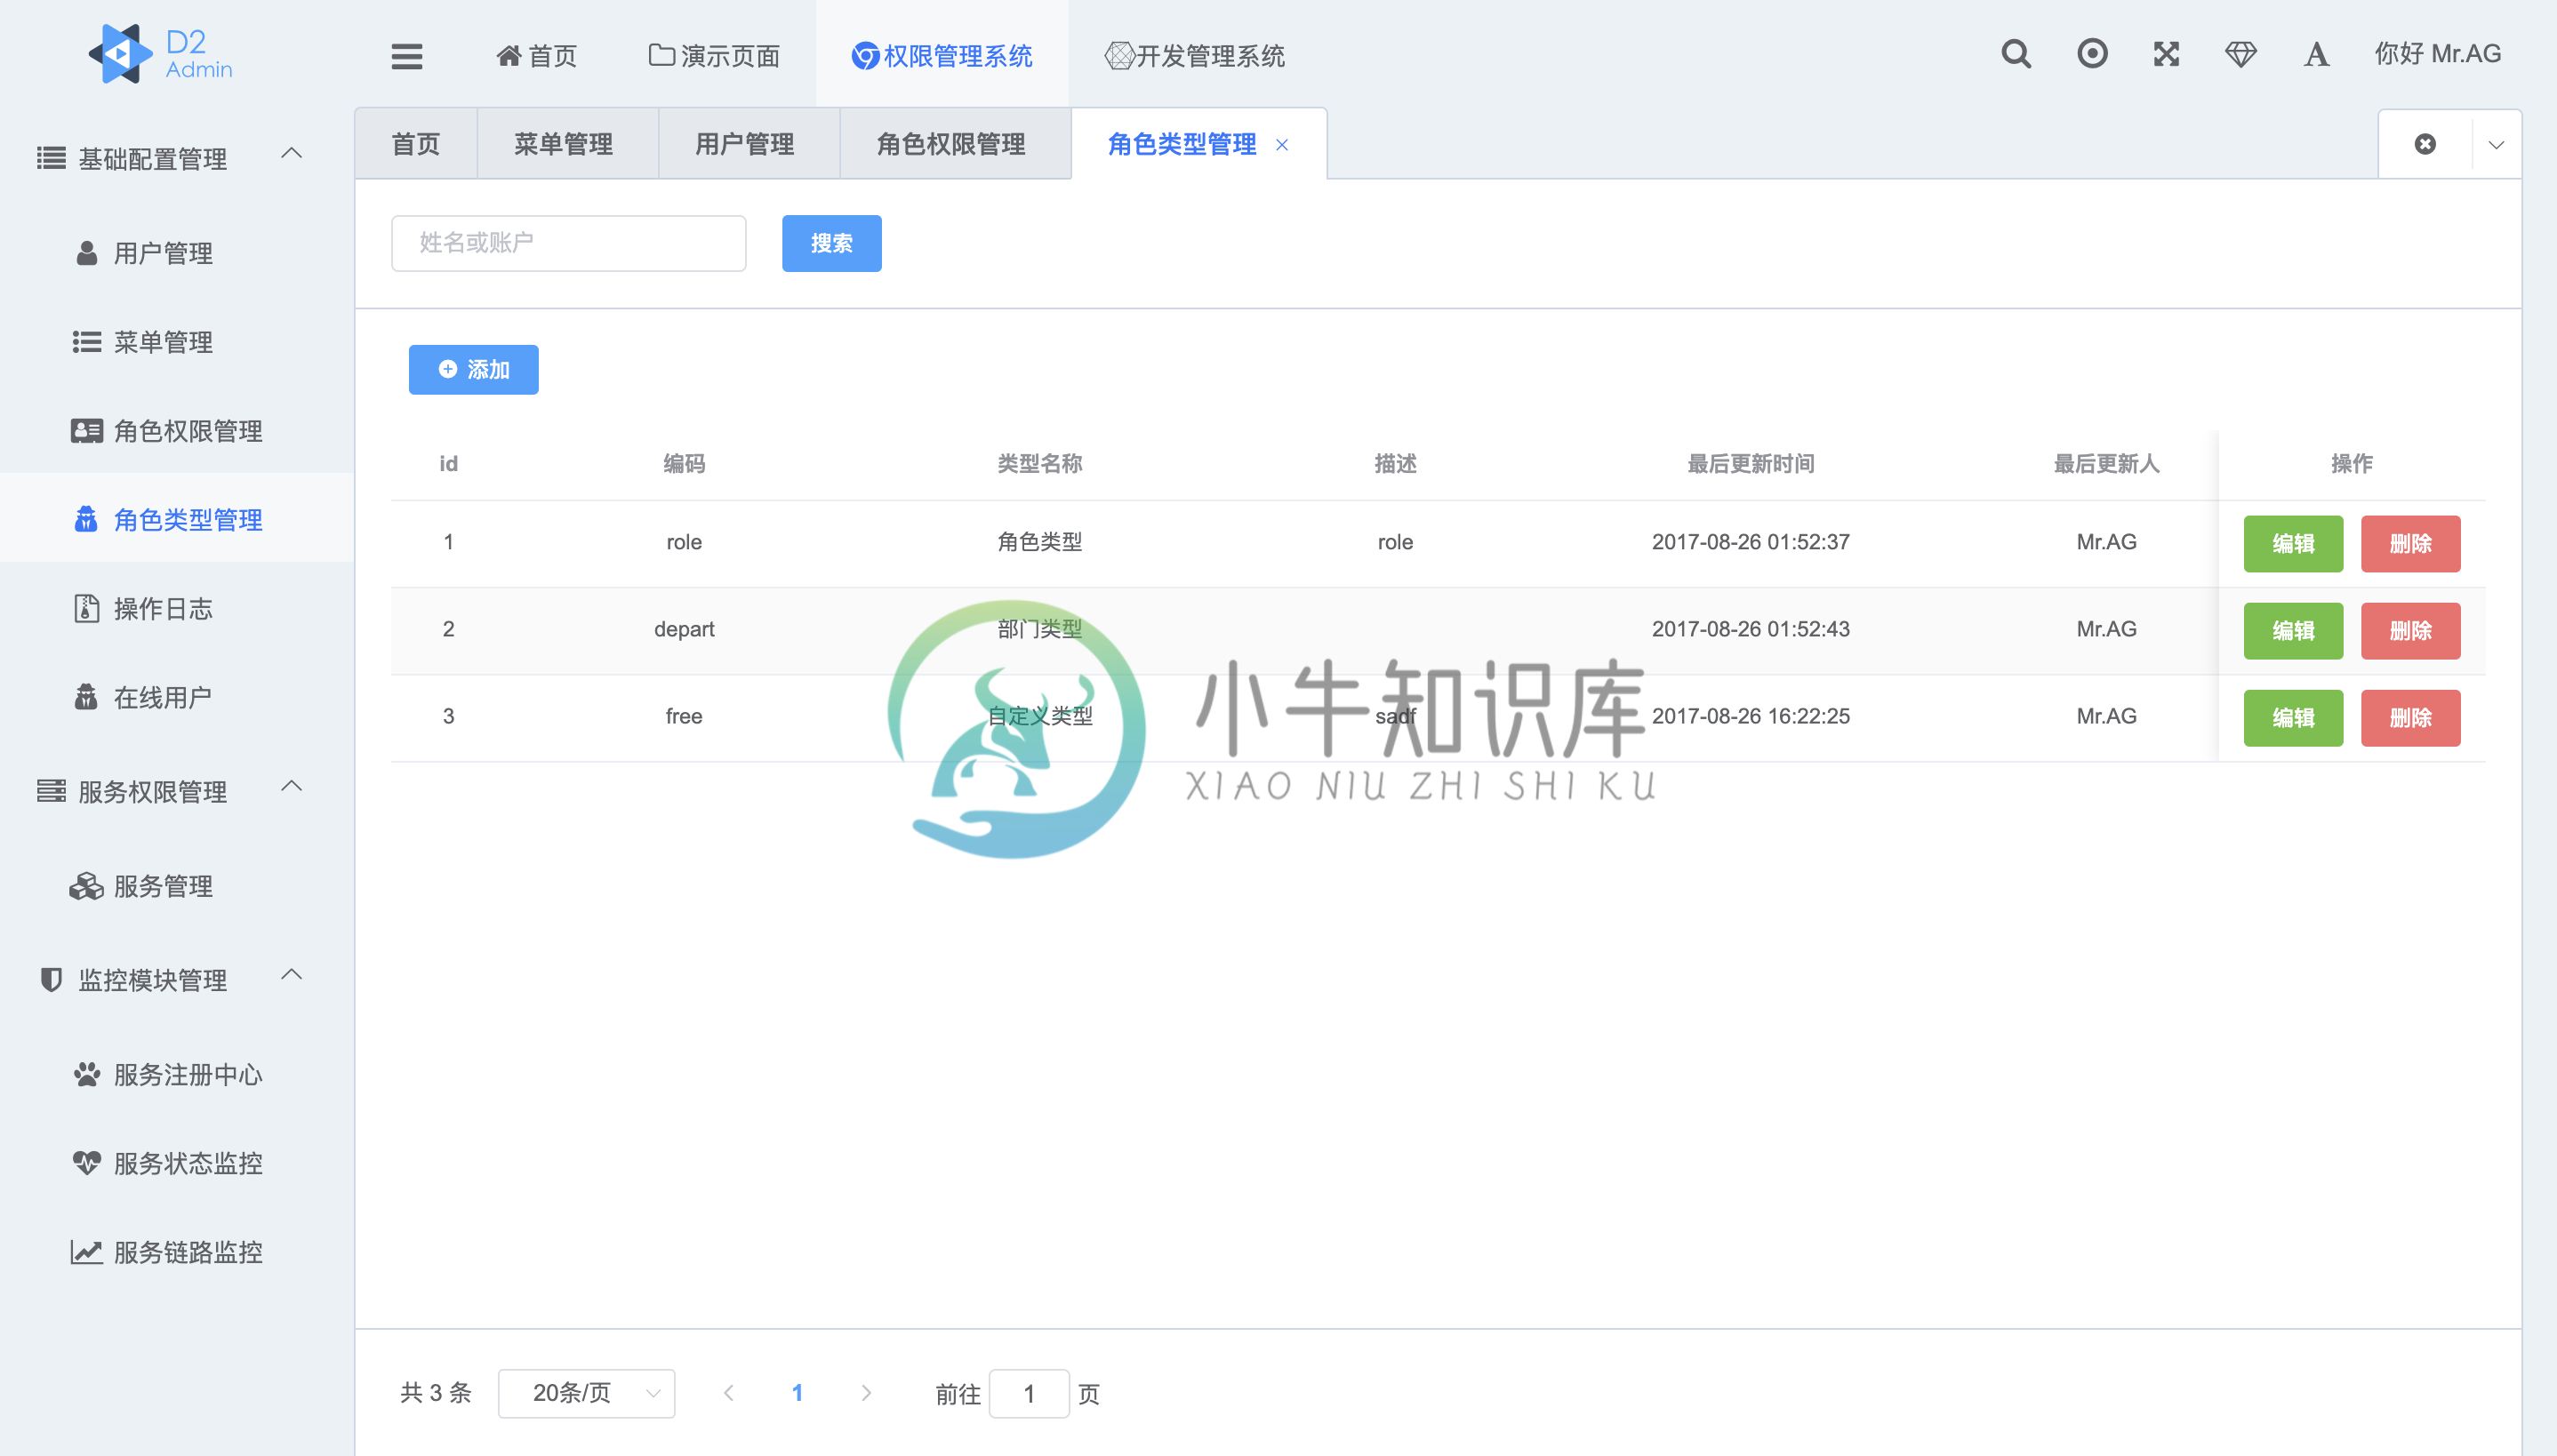The height and width of the screenshot is (1456, 2557).
Task: Open 服务注册中心 in the sidebar
Action: point(177,1075)
